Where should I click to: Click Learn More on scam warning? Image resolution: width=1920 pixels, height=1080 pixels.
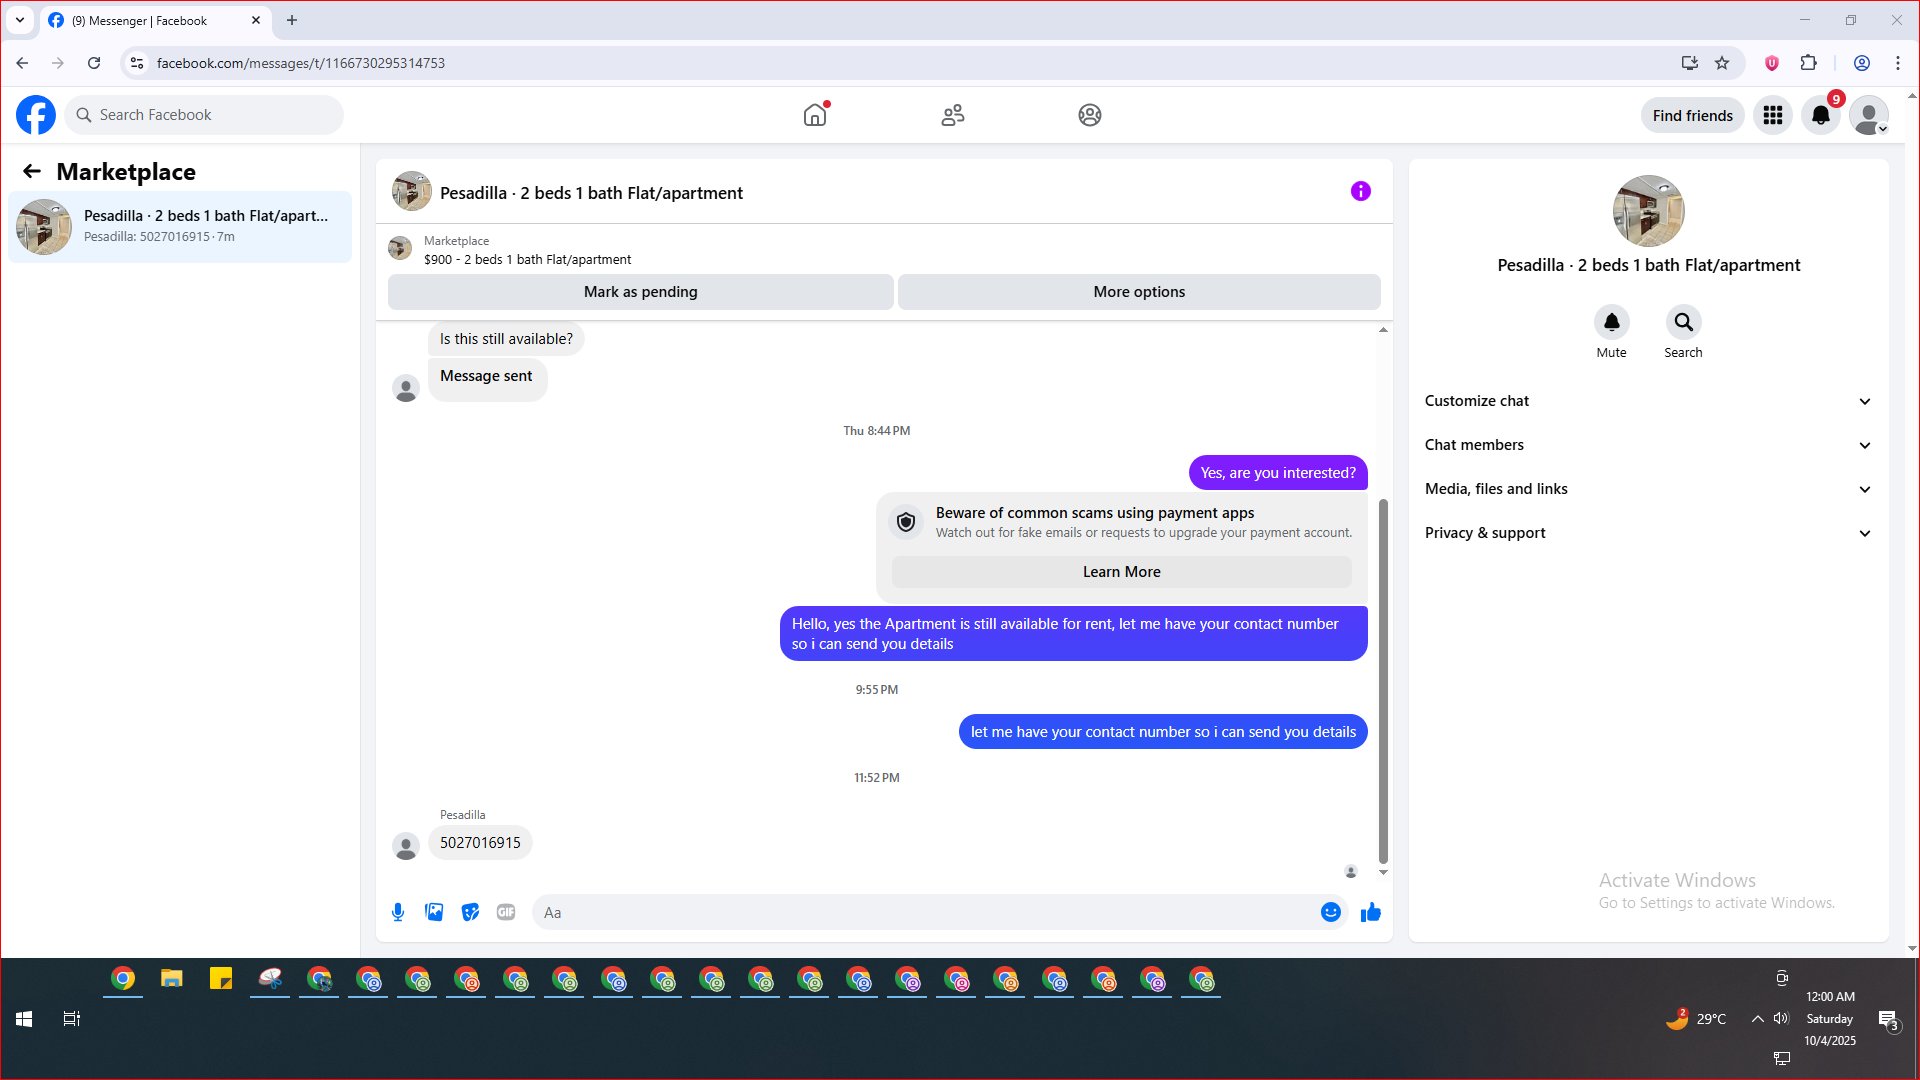(1122, 572)
